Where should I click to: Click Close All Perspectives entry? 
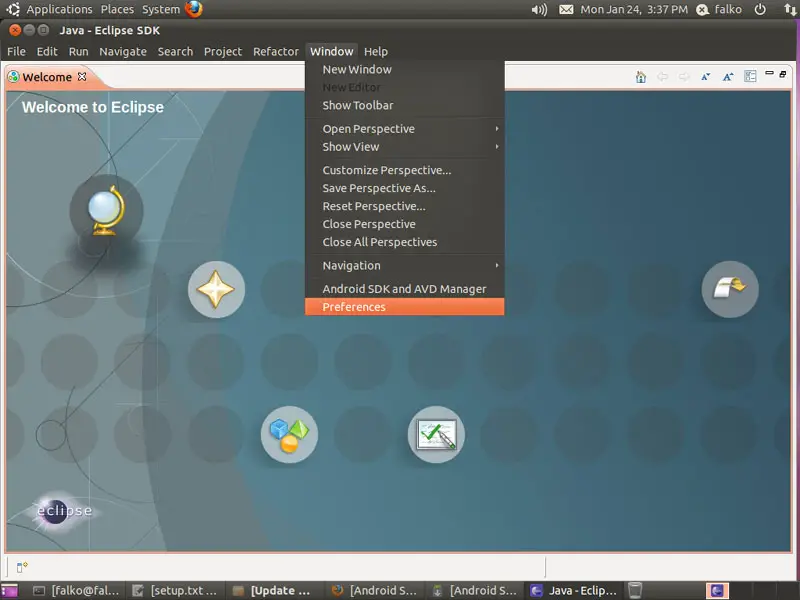(x=405, y=242)
